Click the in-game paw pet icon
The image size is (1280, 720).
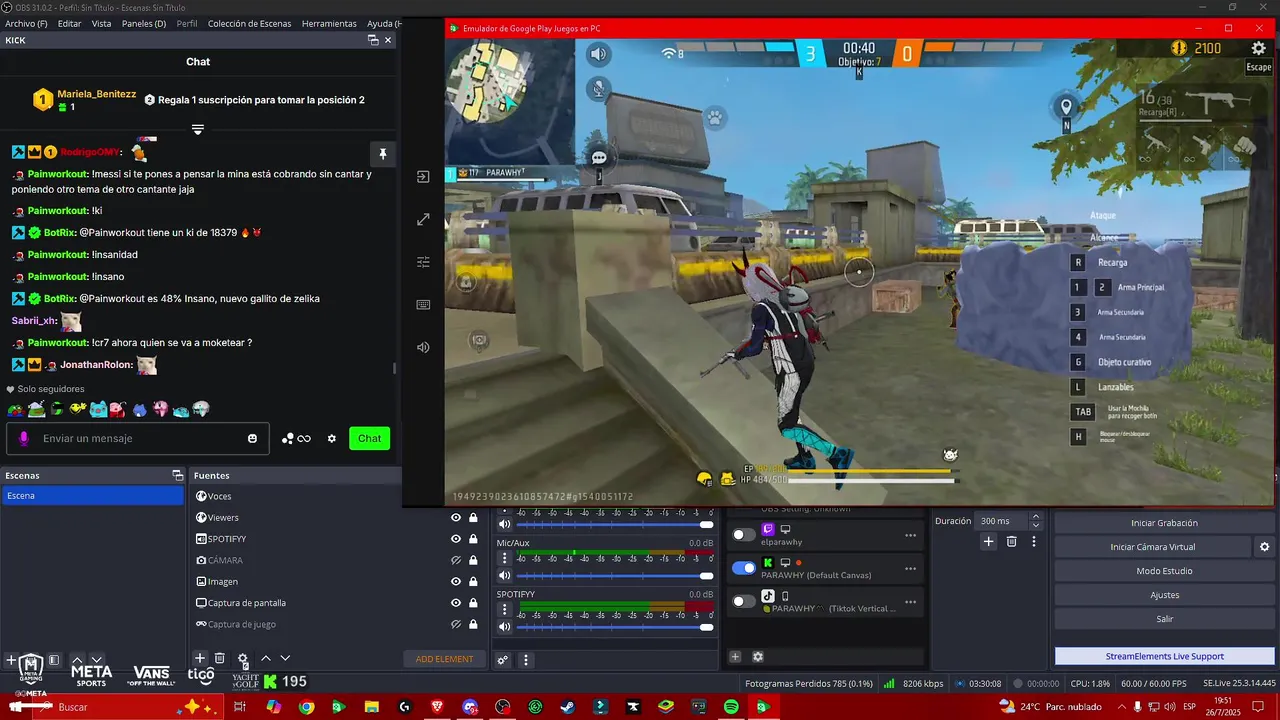tap(715, 118)
